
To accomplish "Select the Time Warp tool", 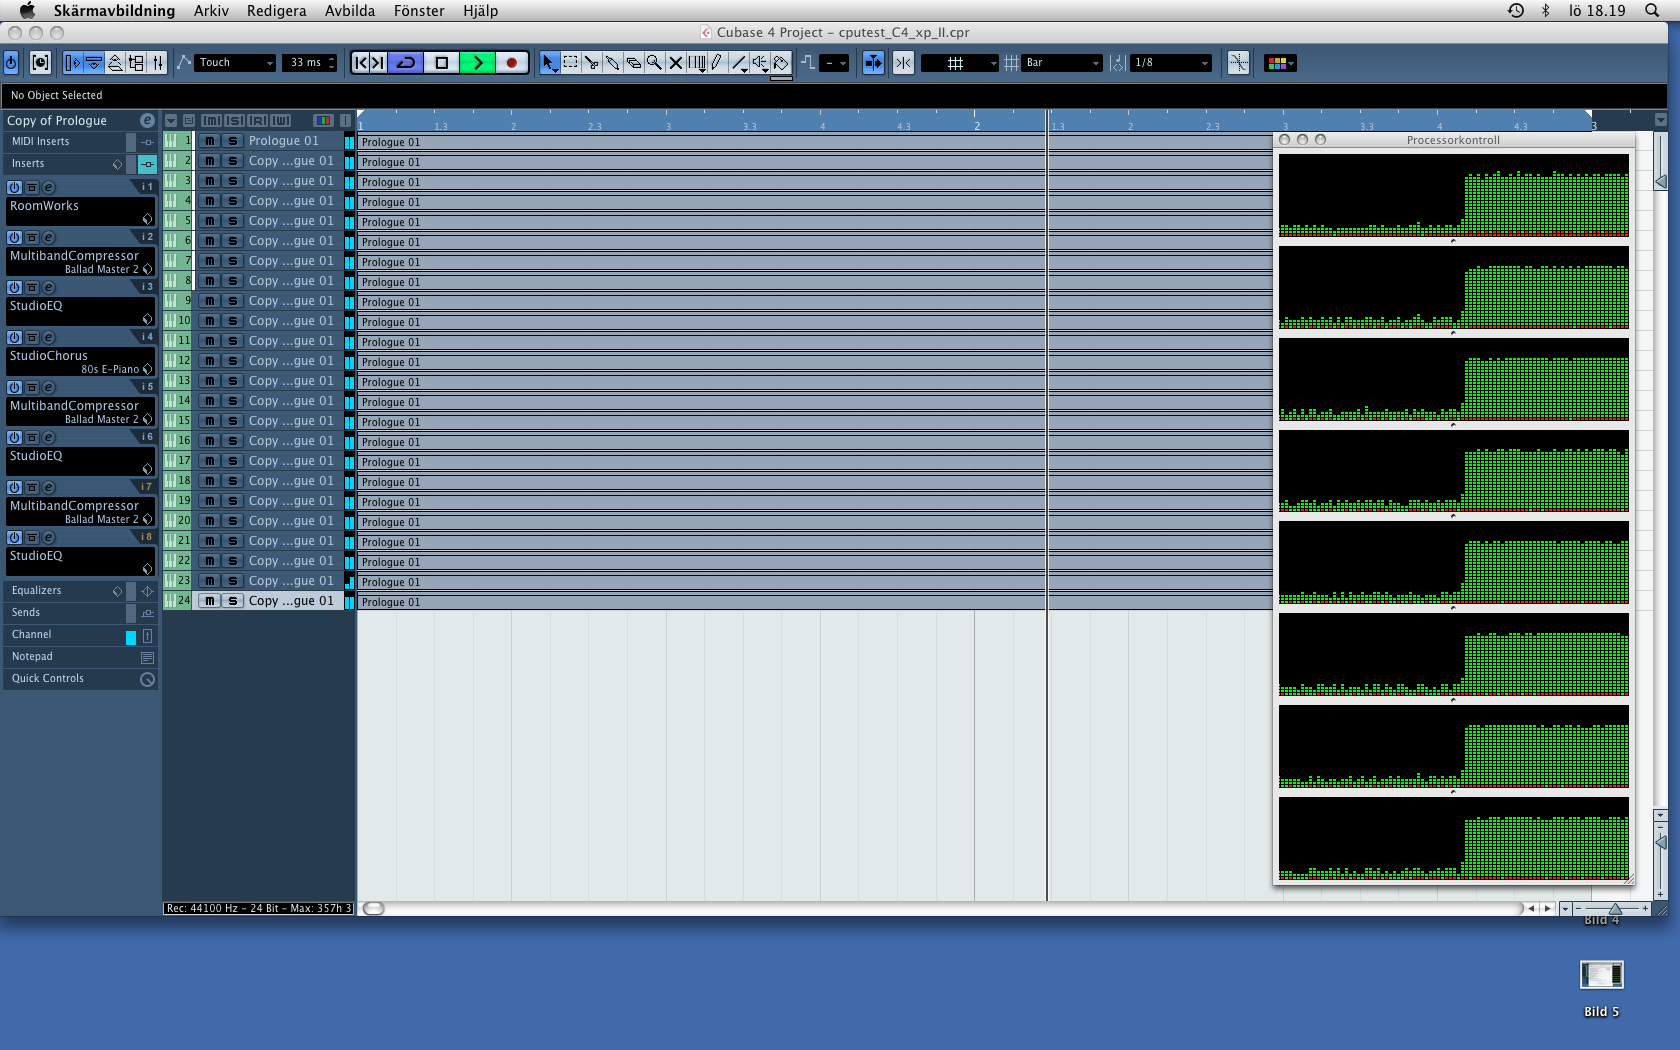I will (696, 63).
